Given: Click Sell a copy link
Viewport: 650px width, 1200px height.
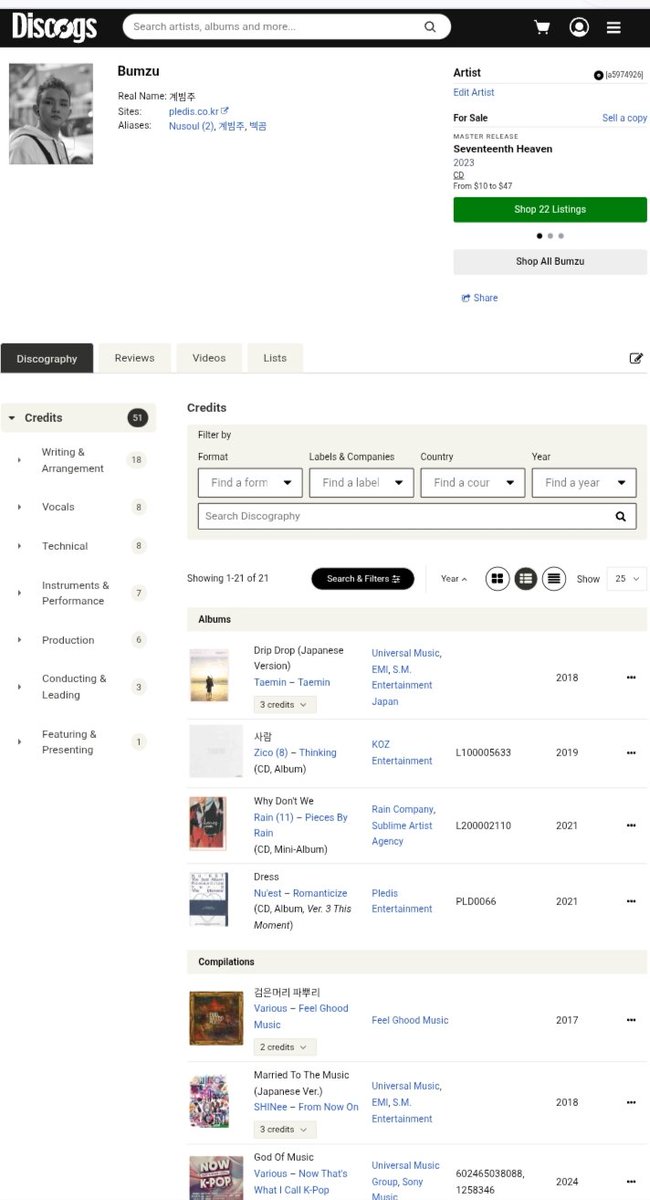Looking at the screenshot, I should pyautogui.click(x=624, y=118).
